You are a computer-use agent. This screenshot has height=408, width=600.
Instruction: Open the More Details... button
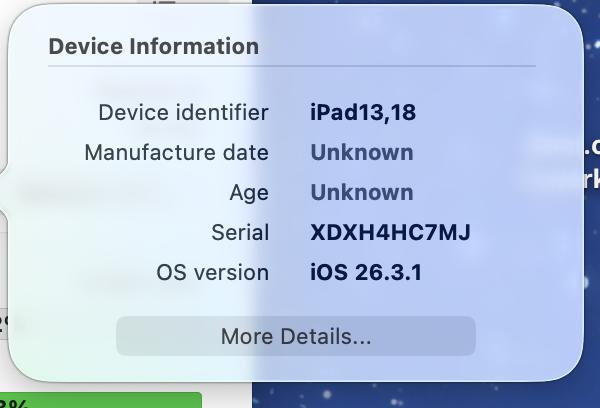point(296,336)
